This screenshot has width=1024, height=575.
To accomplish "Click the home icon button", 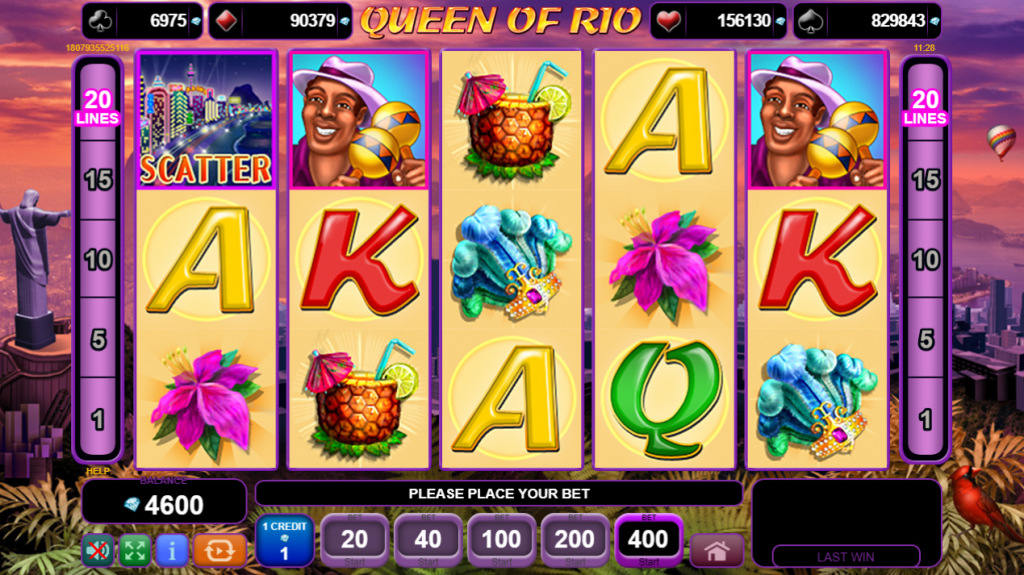I will (x=716, y=551).
